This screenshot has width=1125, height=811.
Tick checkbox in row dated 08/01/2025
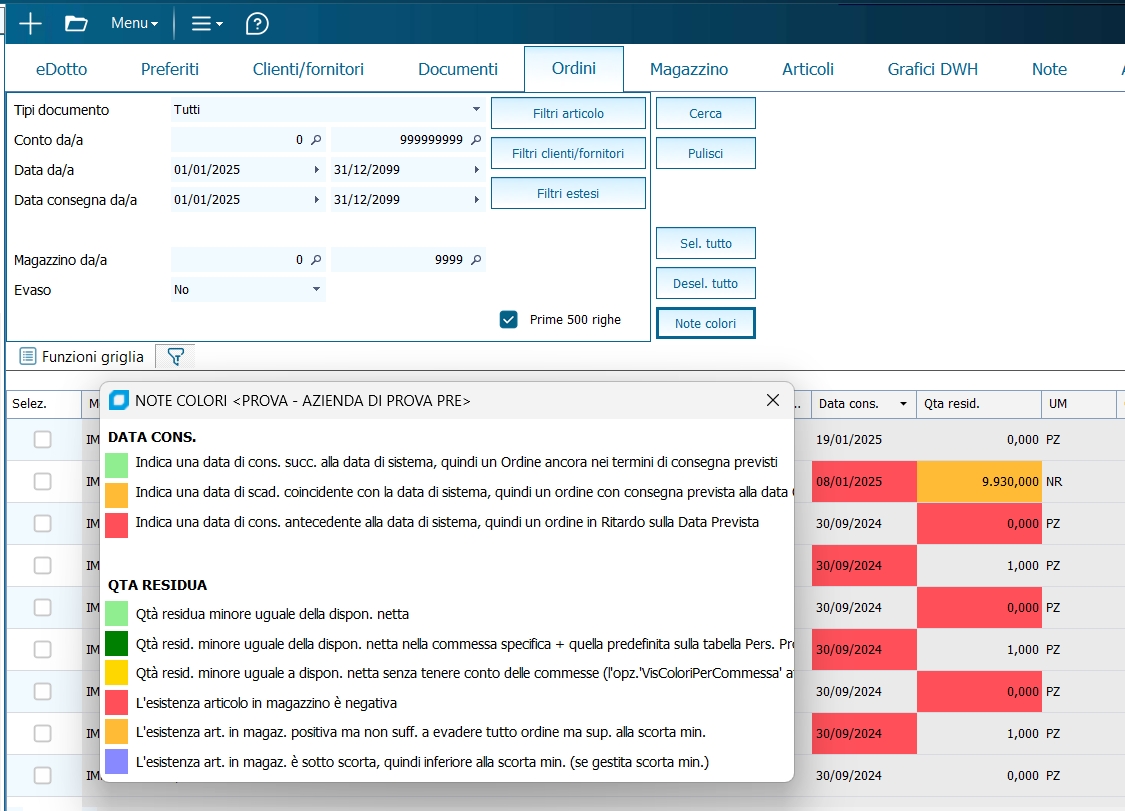(x=42, y=482)
